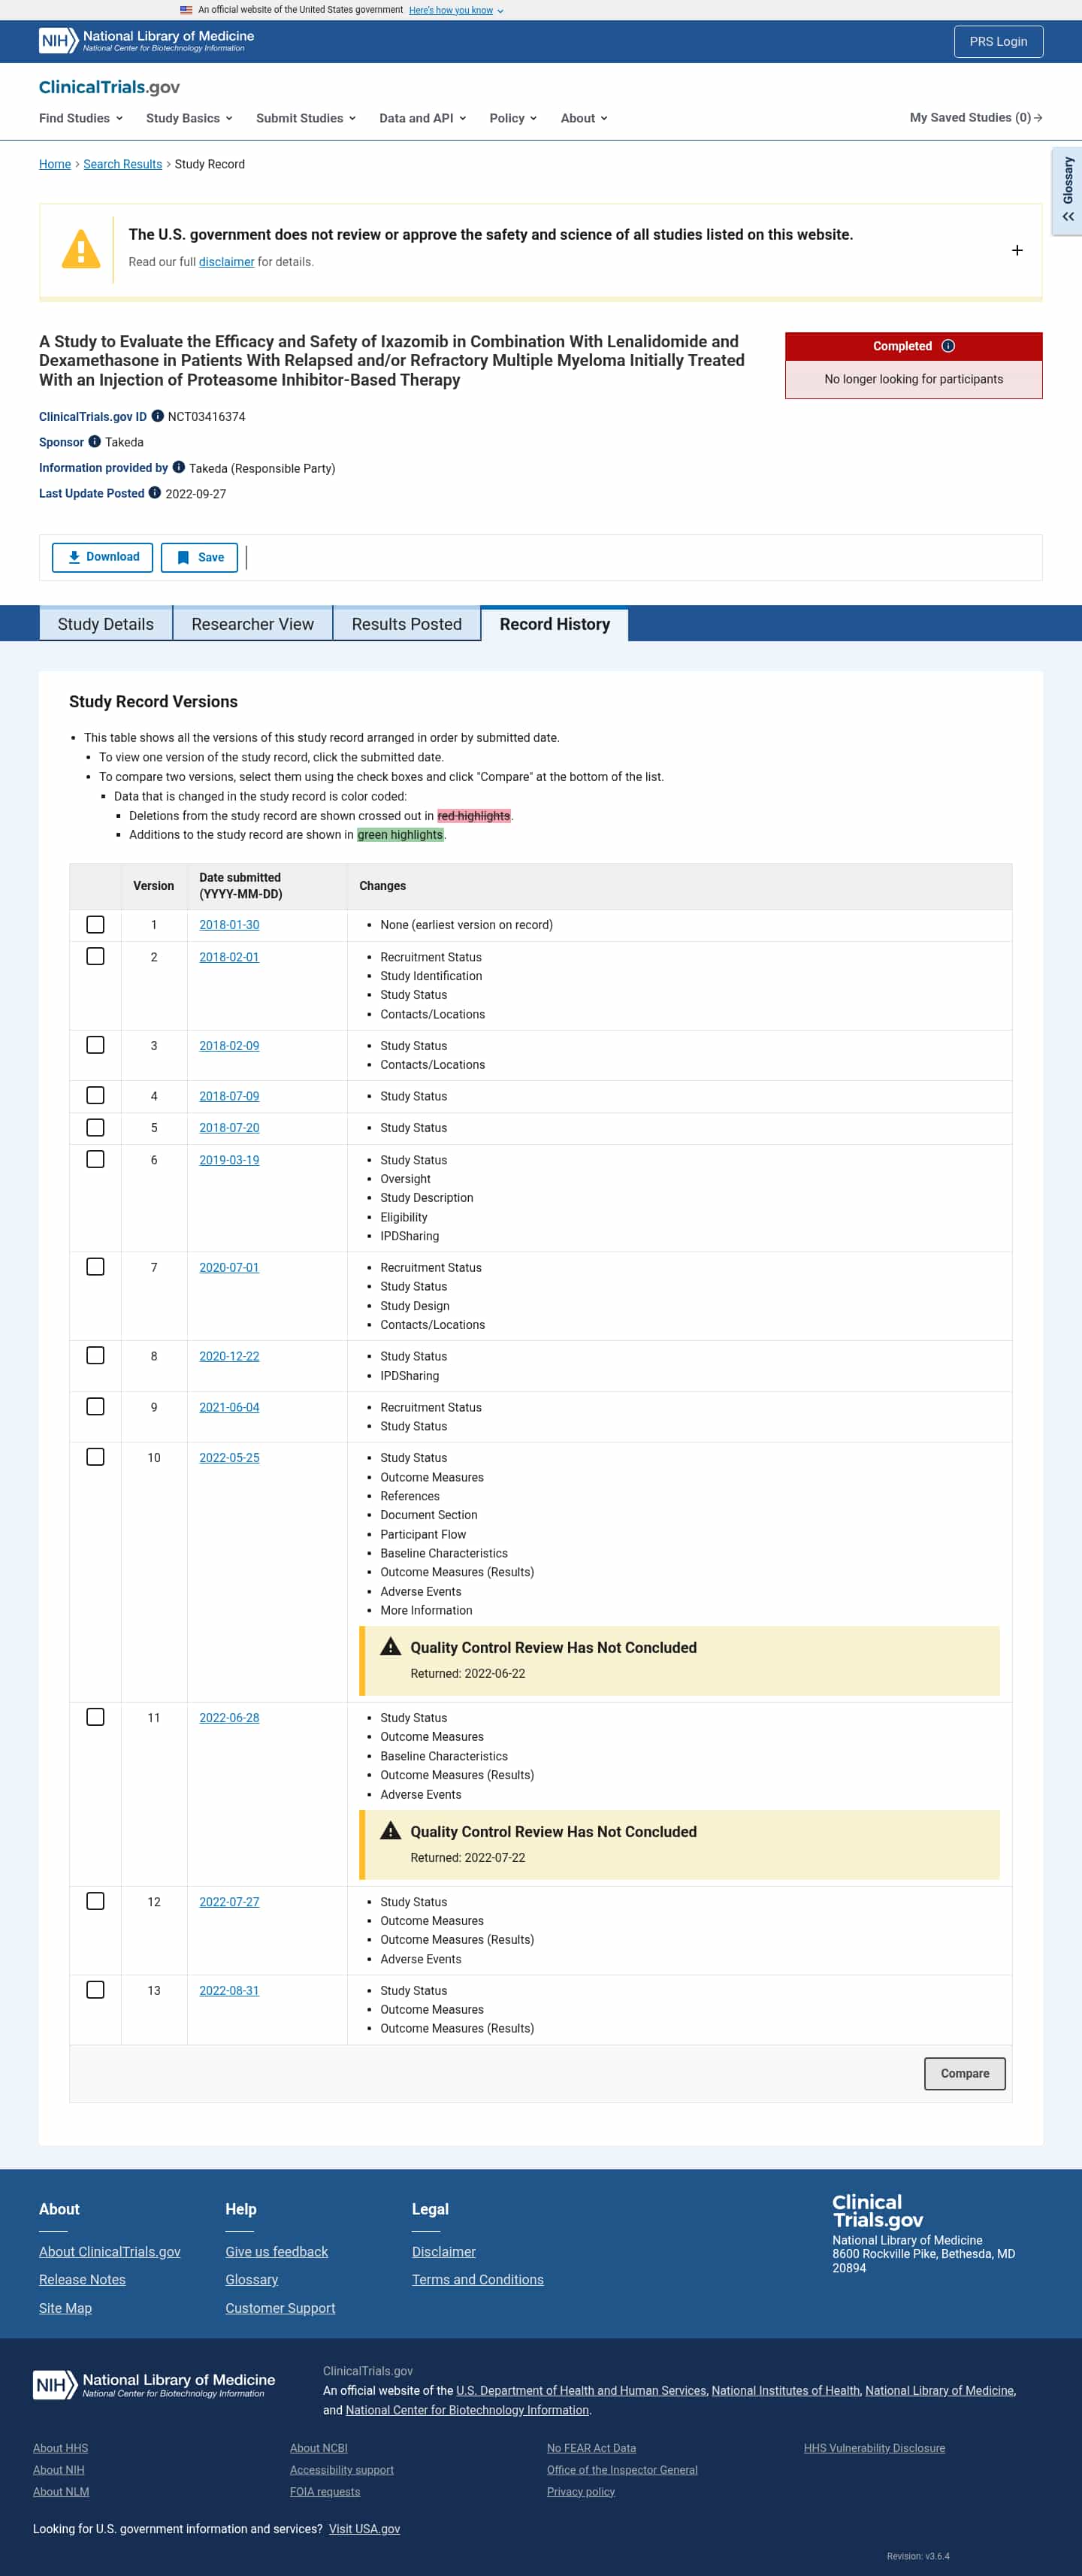Download the study record
The height and width of the screenshot is (2576, 1082).
(x=102, y=557)
